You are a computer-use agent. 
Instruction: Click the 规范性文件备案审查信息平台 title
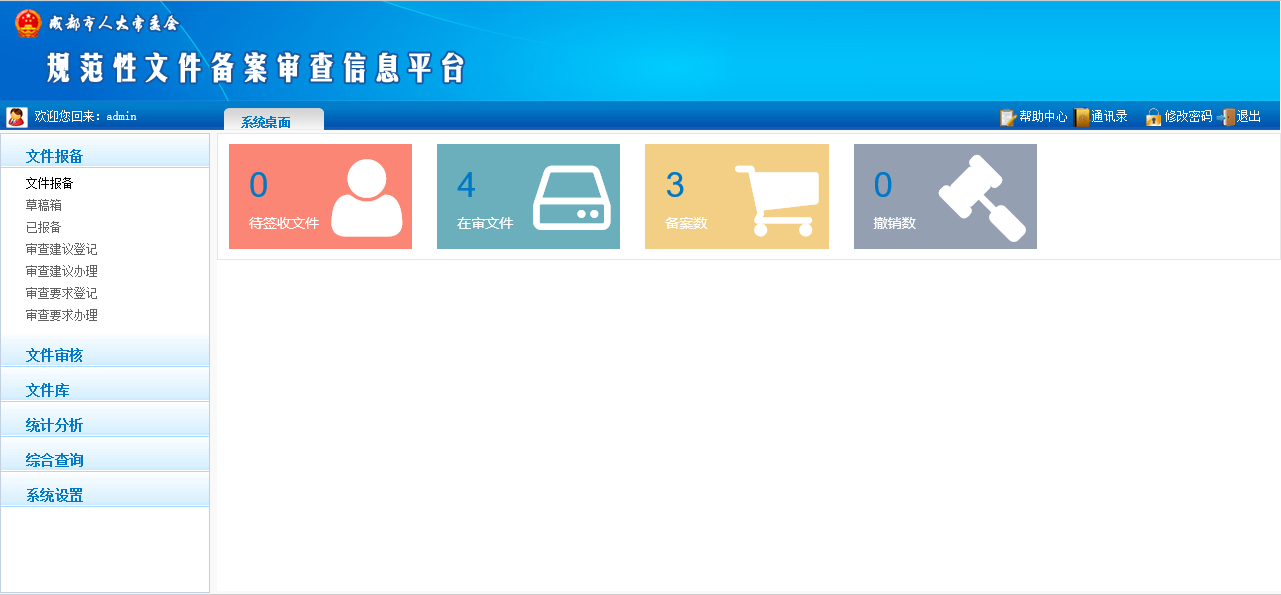pyautogui.click(x=257, y=67)
